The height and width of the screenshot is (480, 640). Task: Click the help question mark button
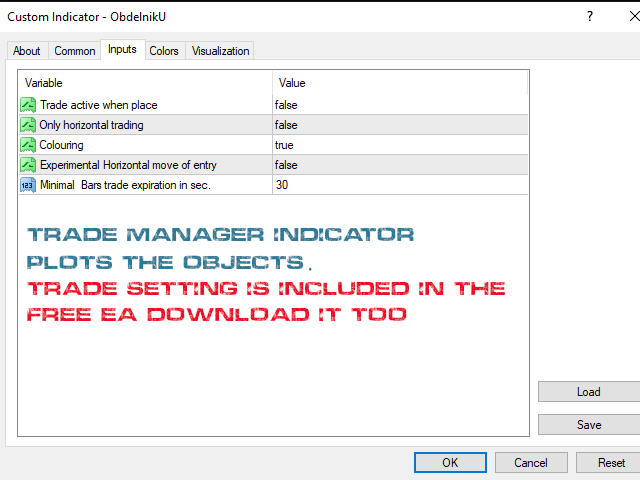pos(590,16)
